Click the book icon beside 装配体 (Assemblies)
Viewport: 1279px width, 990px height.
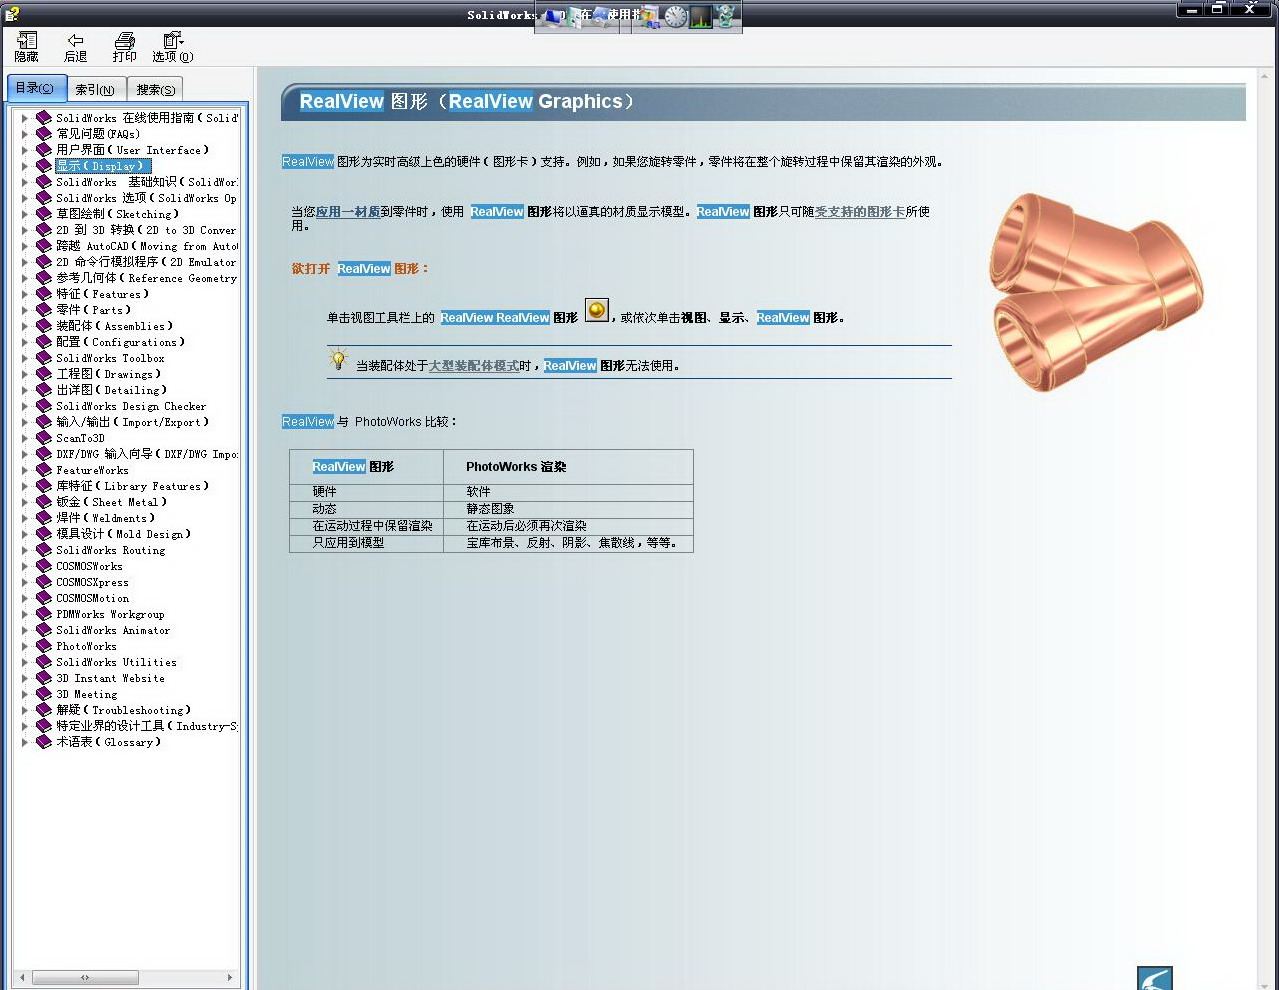coord(44,326)
